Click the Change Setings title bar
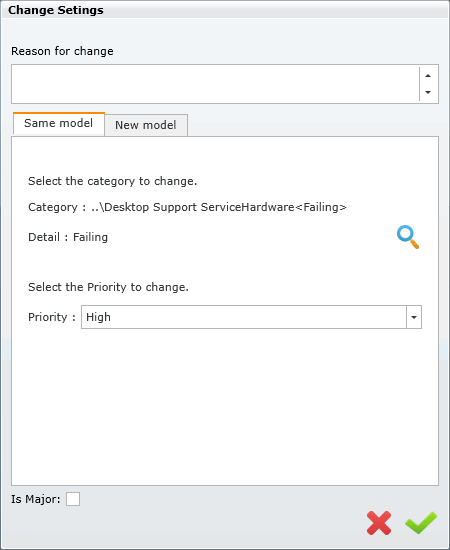450x550 pixels. click(225, 10)
